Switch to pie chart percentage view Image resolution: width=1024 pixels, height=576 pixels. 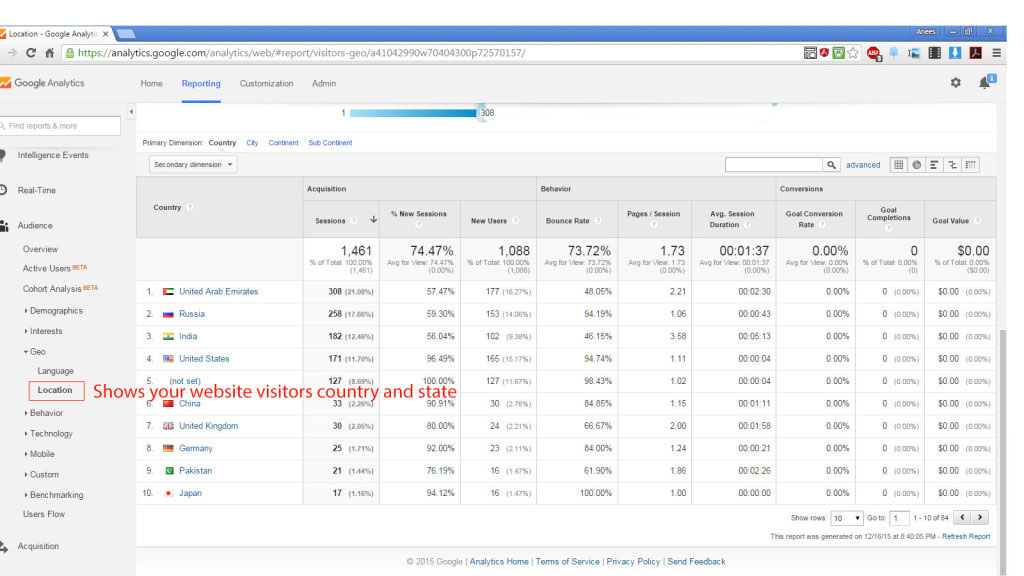[917, 165]
